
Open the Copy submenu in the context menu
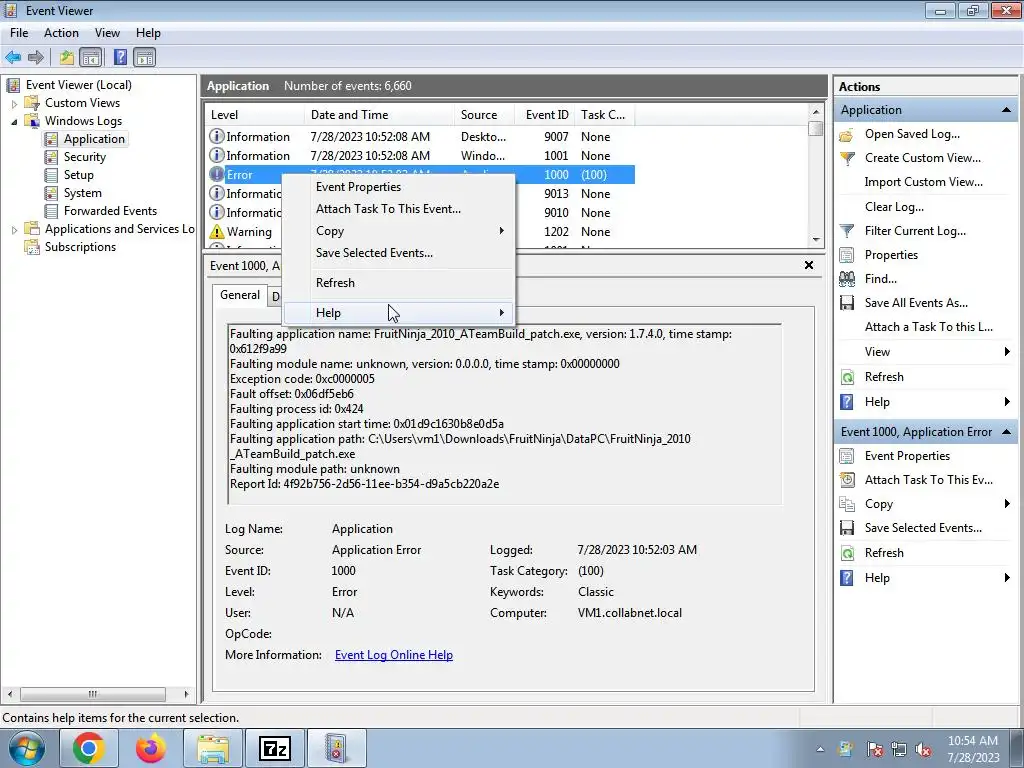pyautogui.click(x=398, y=231)
